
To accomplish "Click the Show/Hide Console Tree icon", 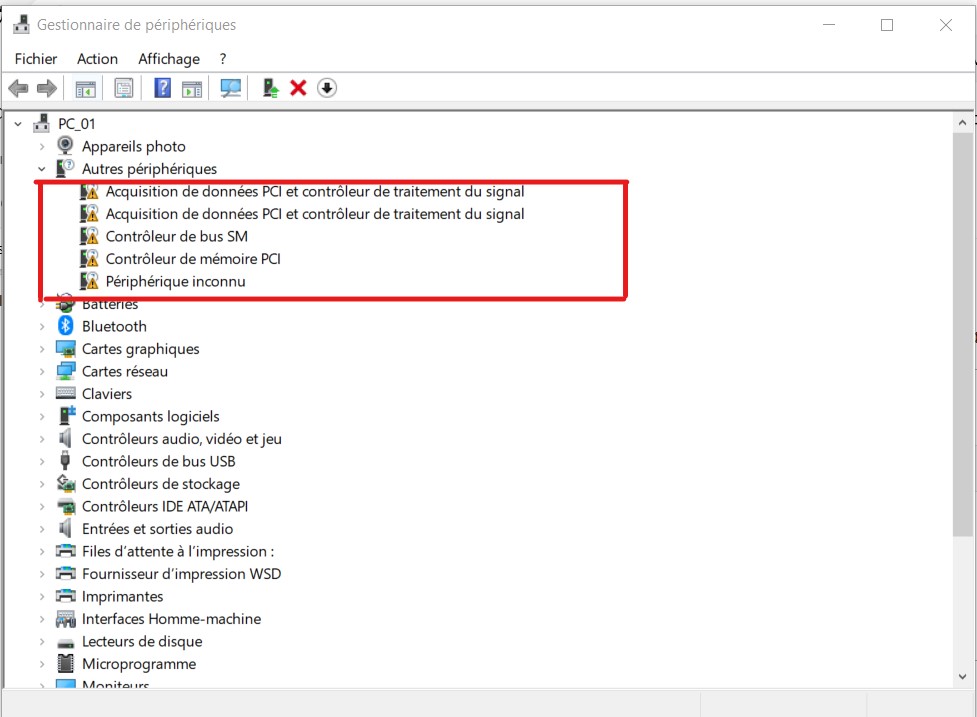I will 85,88.
